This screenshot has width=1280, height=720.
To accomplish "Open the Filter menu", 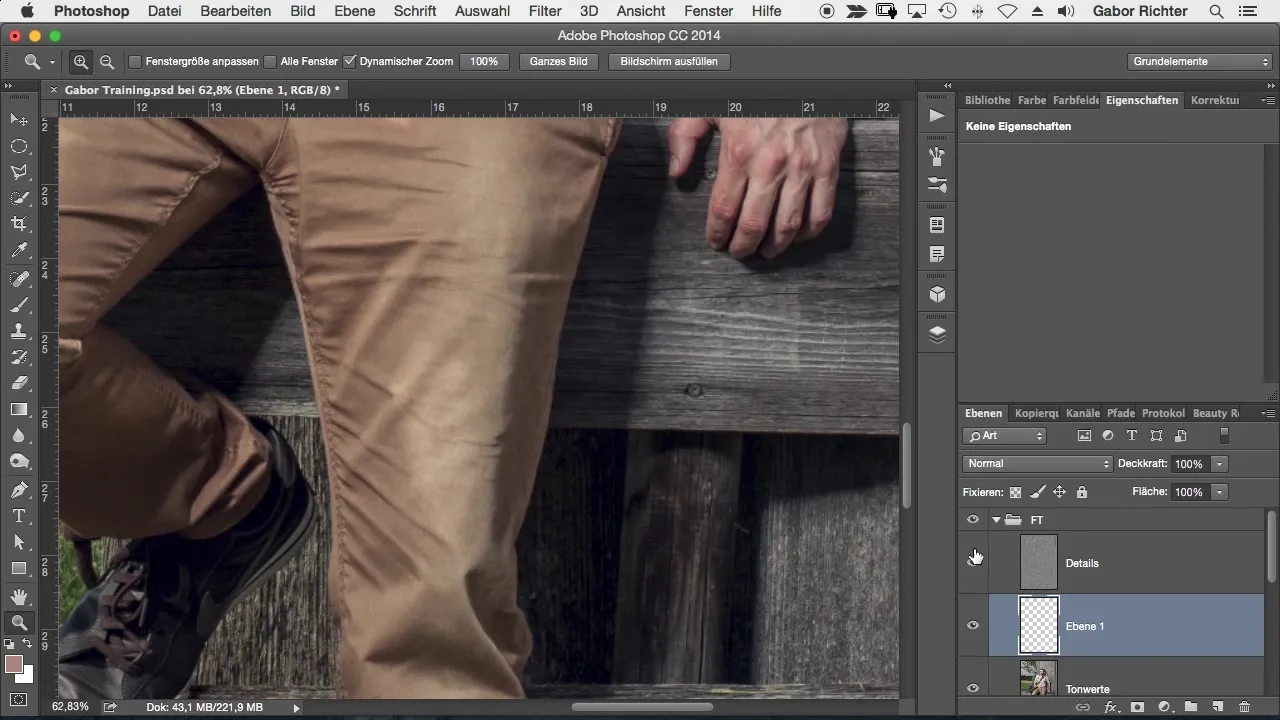I will click(545, 11).
